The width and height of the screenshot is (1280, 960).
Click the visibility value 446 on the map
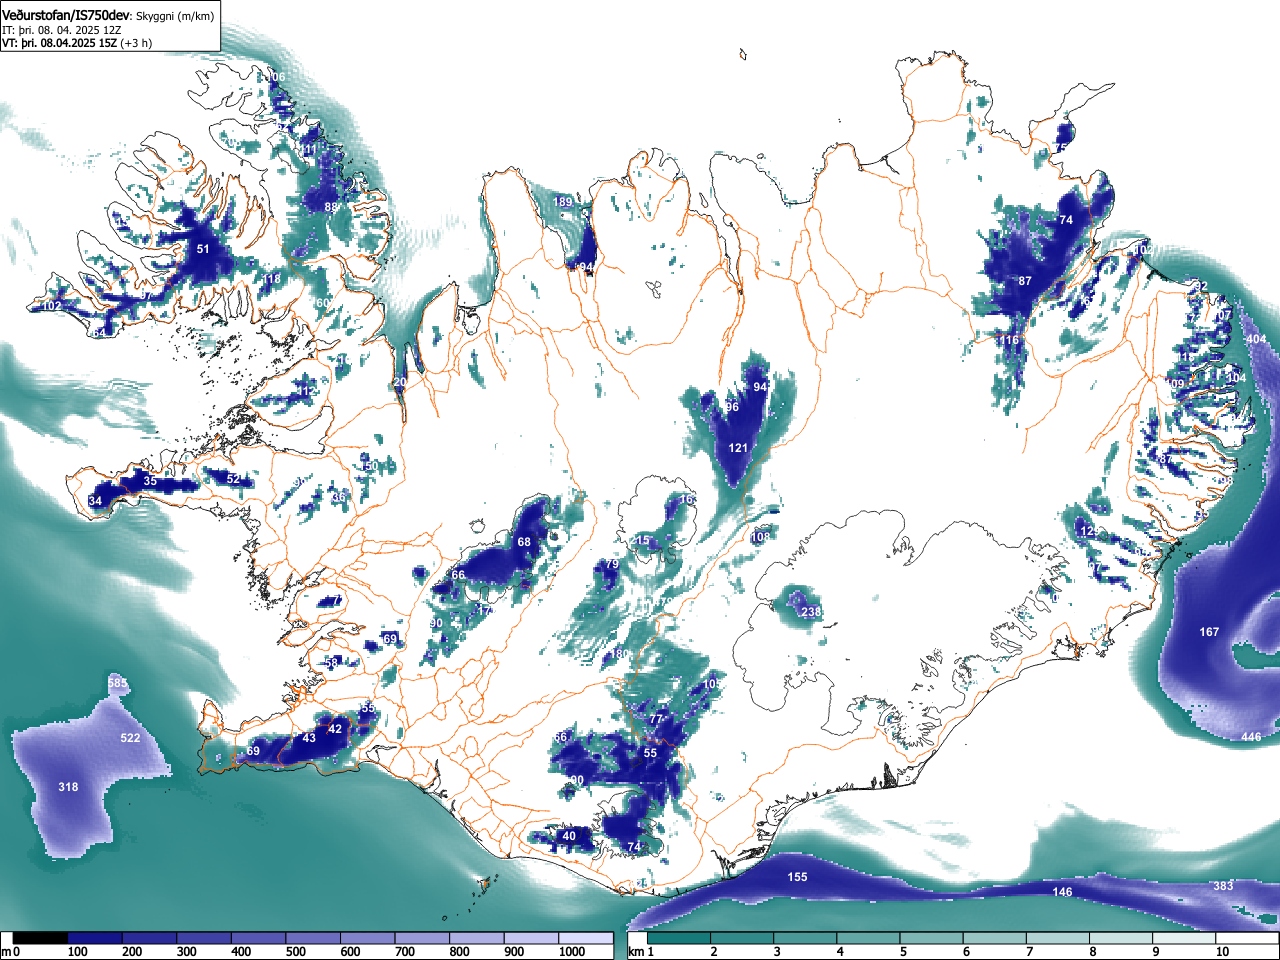pyautogui.click(x=1251, y=737)
